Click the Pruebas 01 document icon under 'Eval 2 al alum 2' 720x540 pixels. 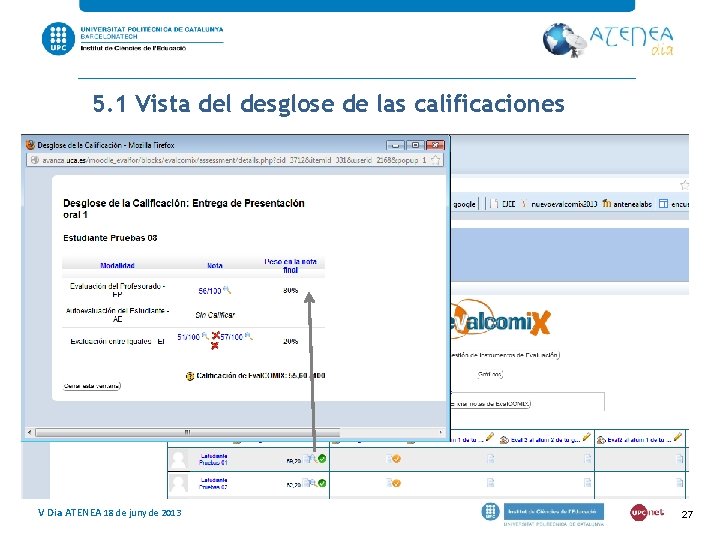tap(587, 458)
